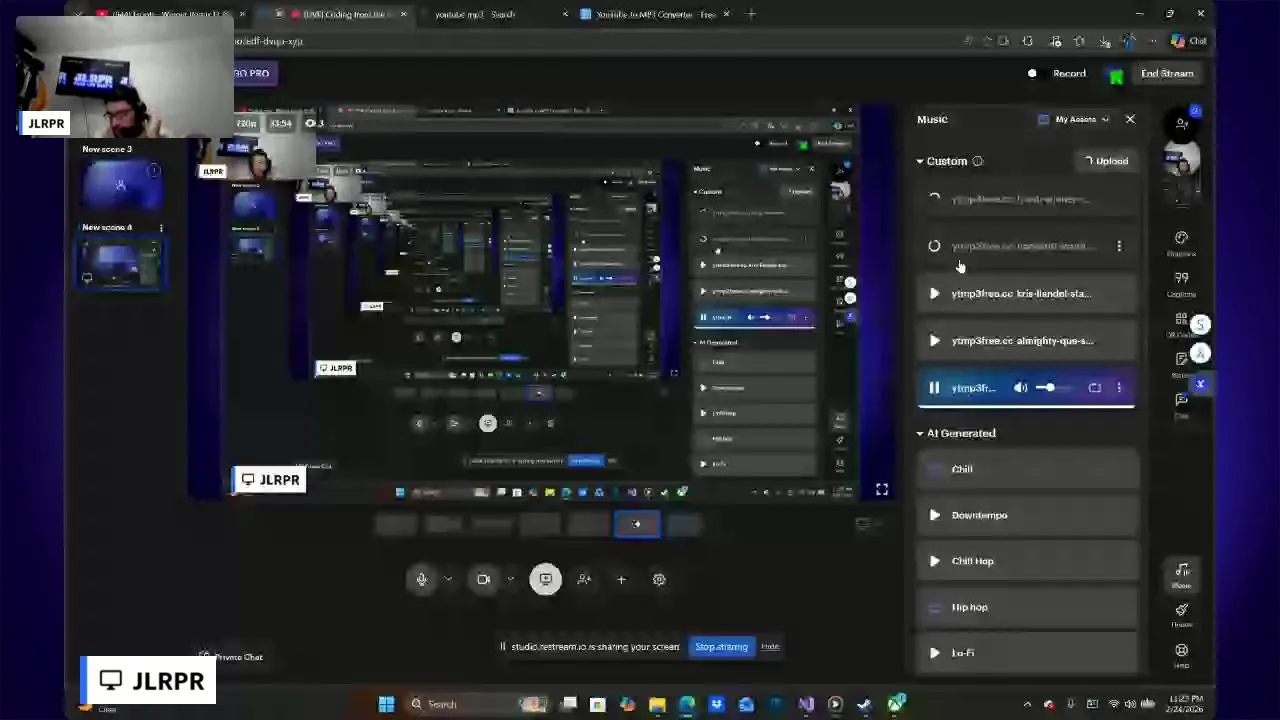Open New scene 4 options menu

click(x=161, y=228)
